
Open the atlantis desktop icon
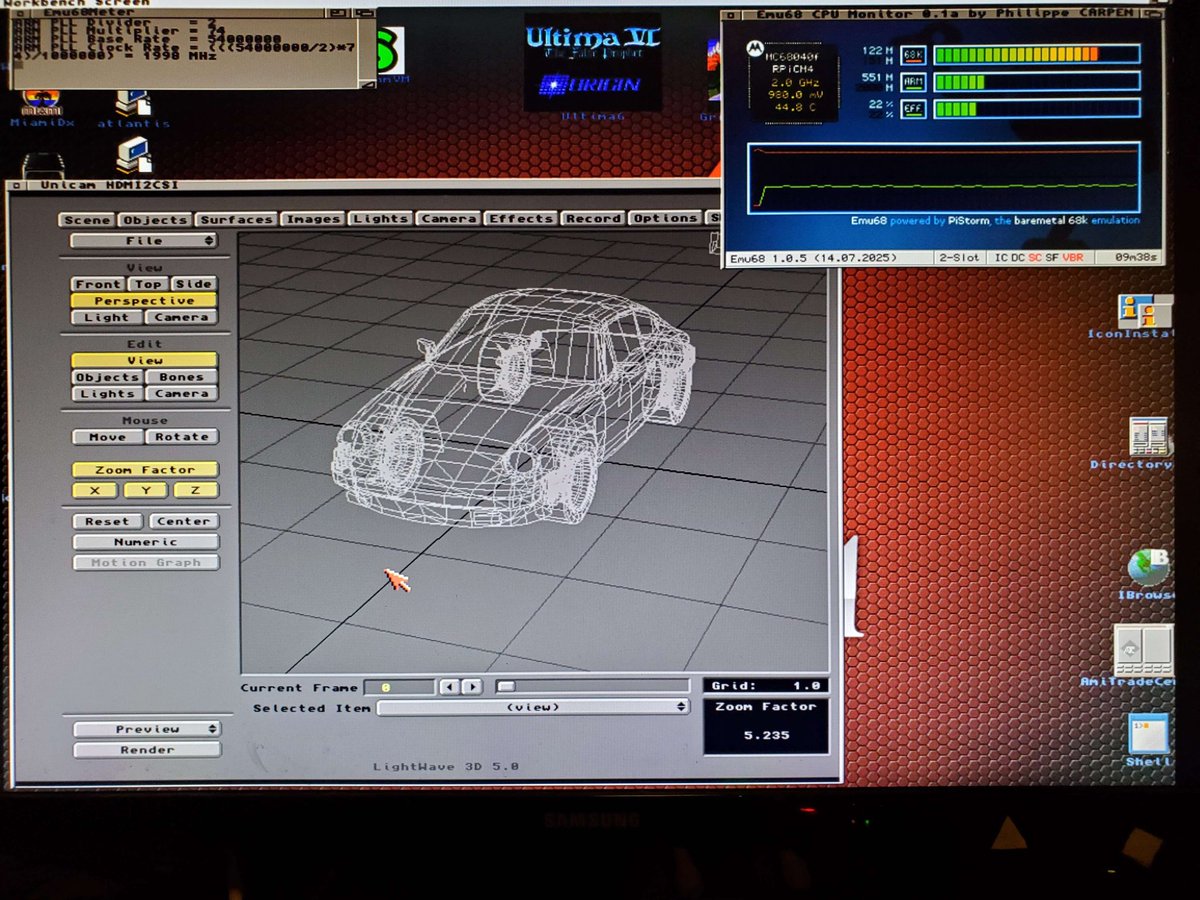(133, 109)
